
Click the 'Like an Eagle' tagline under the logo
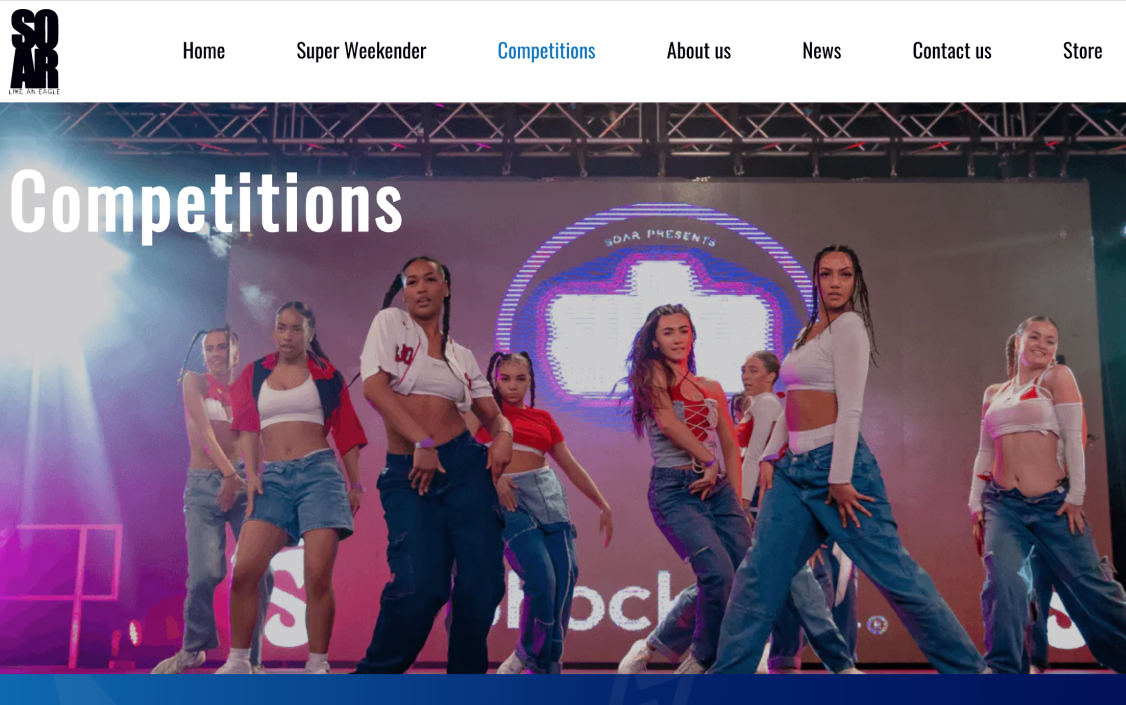pyautogui.click(x=34, y=91)
